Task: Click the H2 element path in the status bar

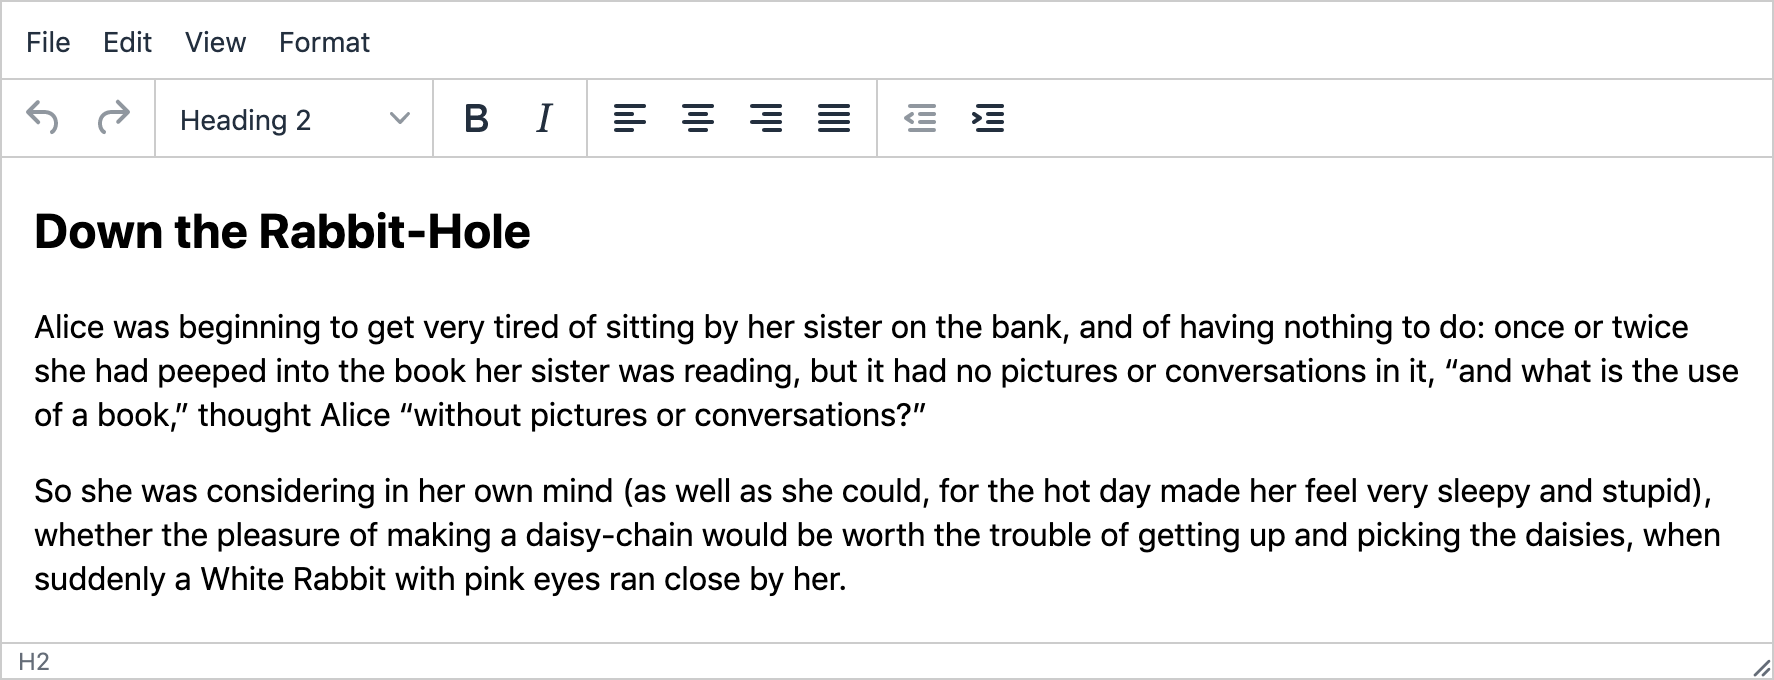Action: click(x=34, y=662)
